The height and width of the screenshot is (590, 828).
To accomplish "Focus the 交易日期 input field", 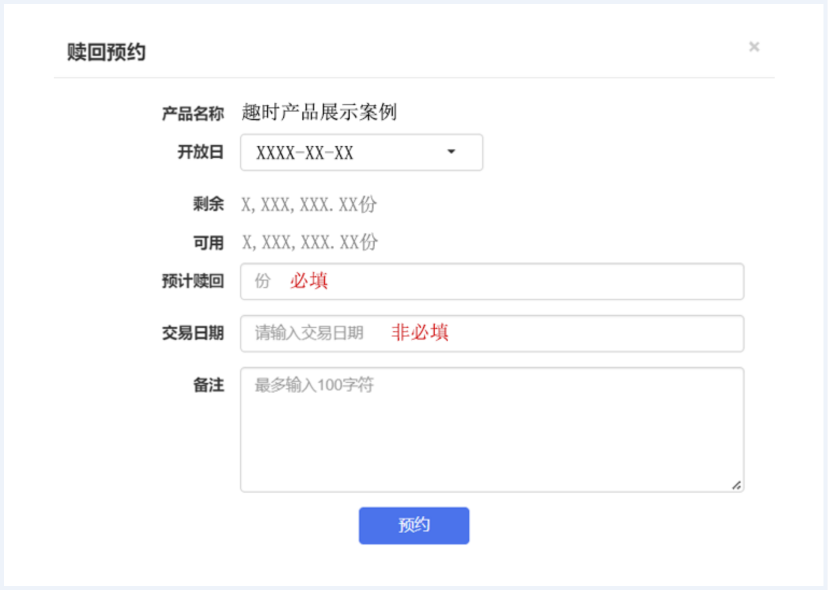I will click(x=492, y=333).
